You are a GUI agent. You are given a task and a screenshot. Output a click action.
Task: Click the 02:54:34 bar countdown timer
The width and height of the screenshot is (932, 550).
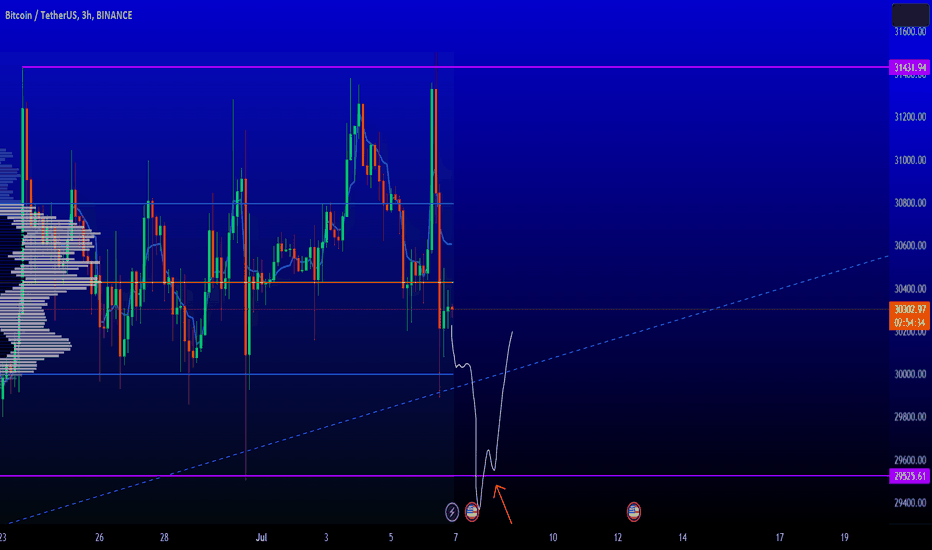tap(909, 322)
